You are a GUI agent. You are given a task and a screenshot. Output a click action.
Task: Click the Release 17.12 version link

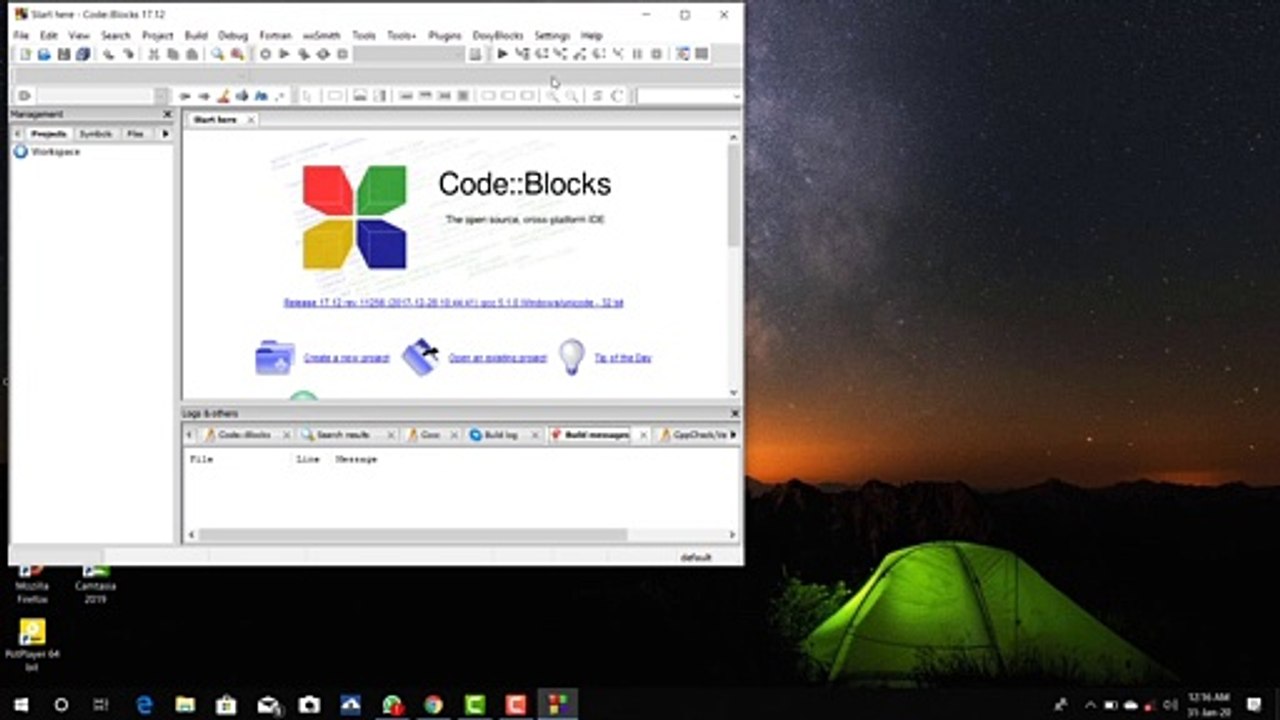coord(453,303)
